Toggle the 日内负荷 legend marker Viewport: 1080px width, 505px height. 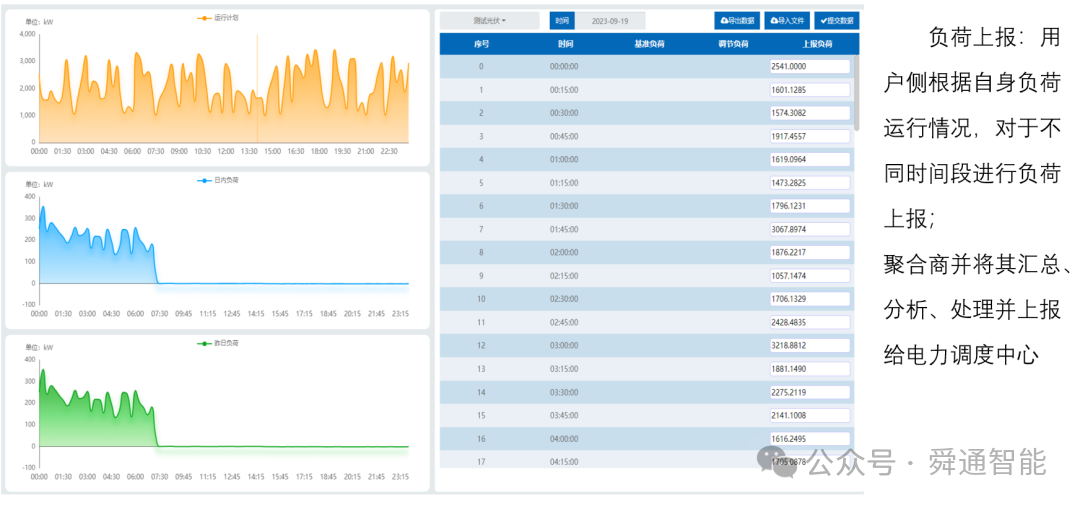[205, 181]
